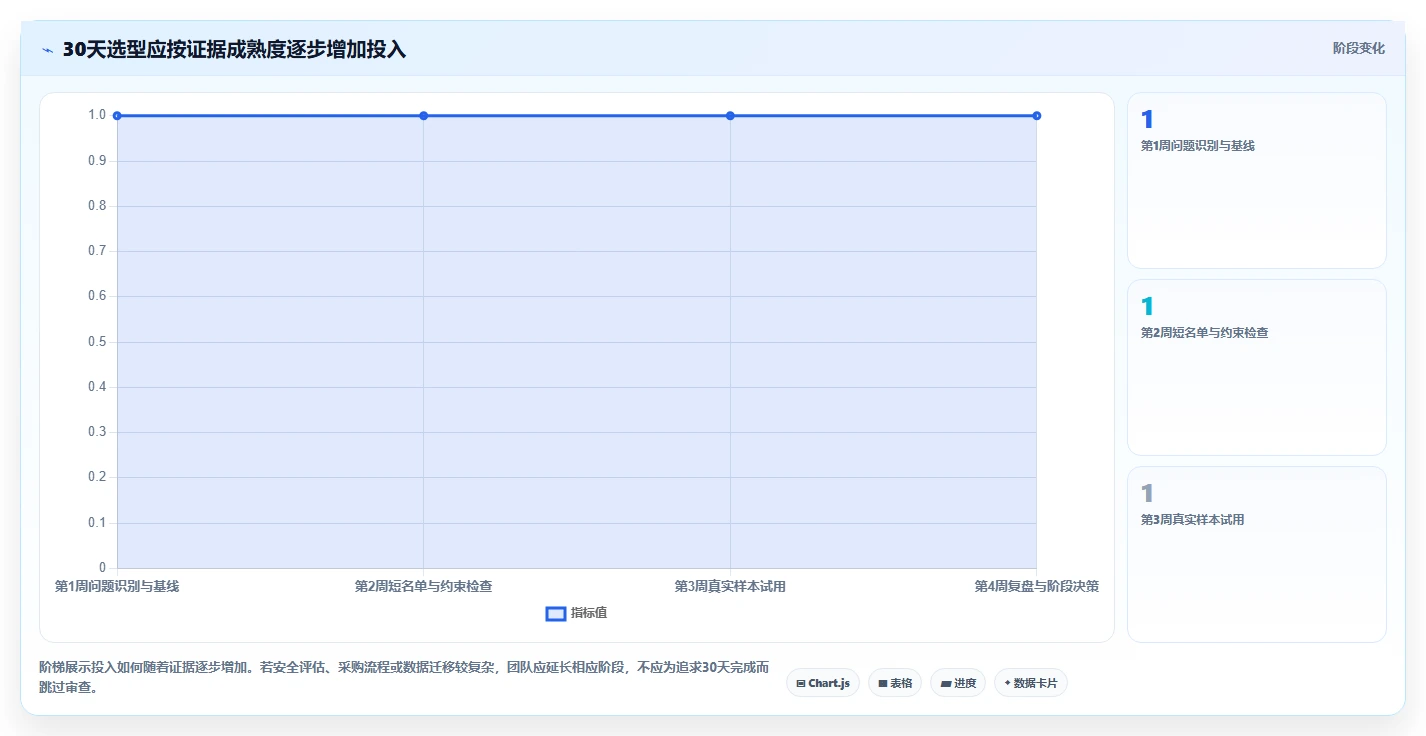Open the 第2周短名单与约束检查 data card
The width and height of the screenshot is (1426, 736).
1257,367
